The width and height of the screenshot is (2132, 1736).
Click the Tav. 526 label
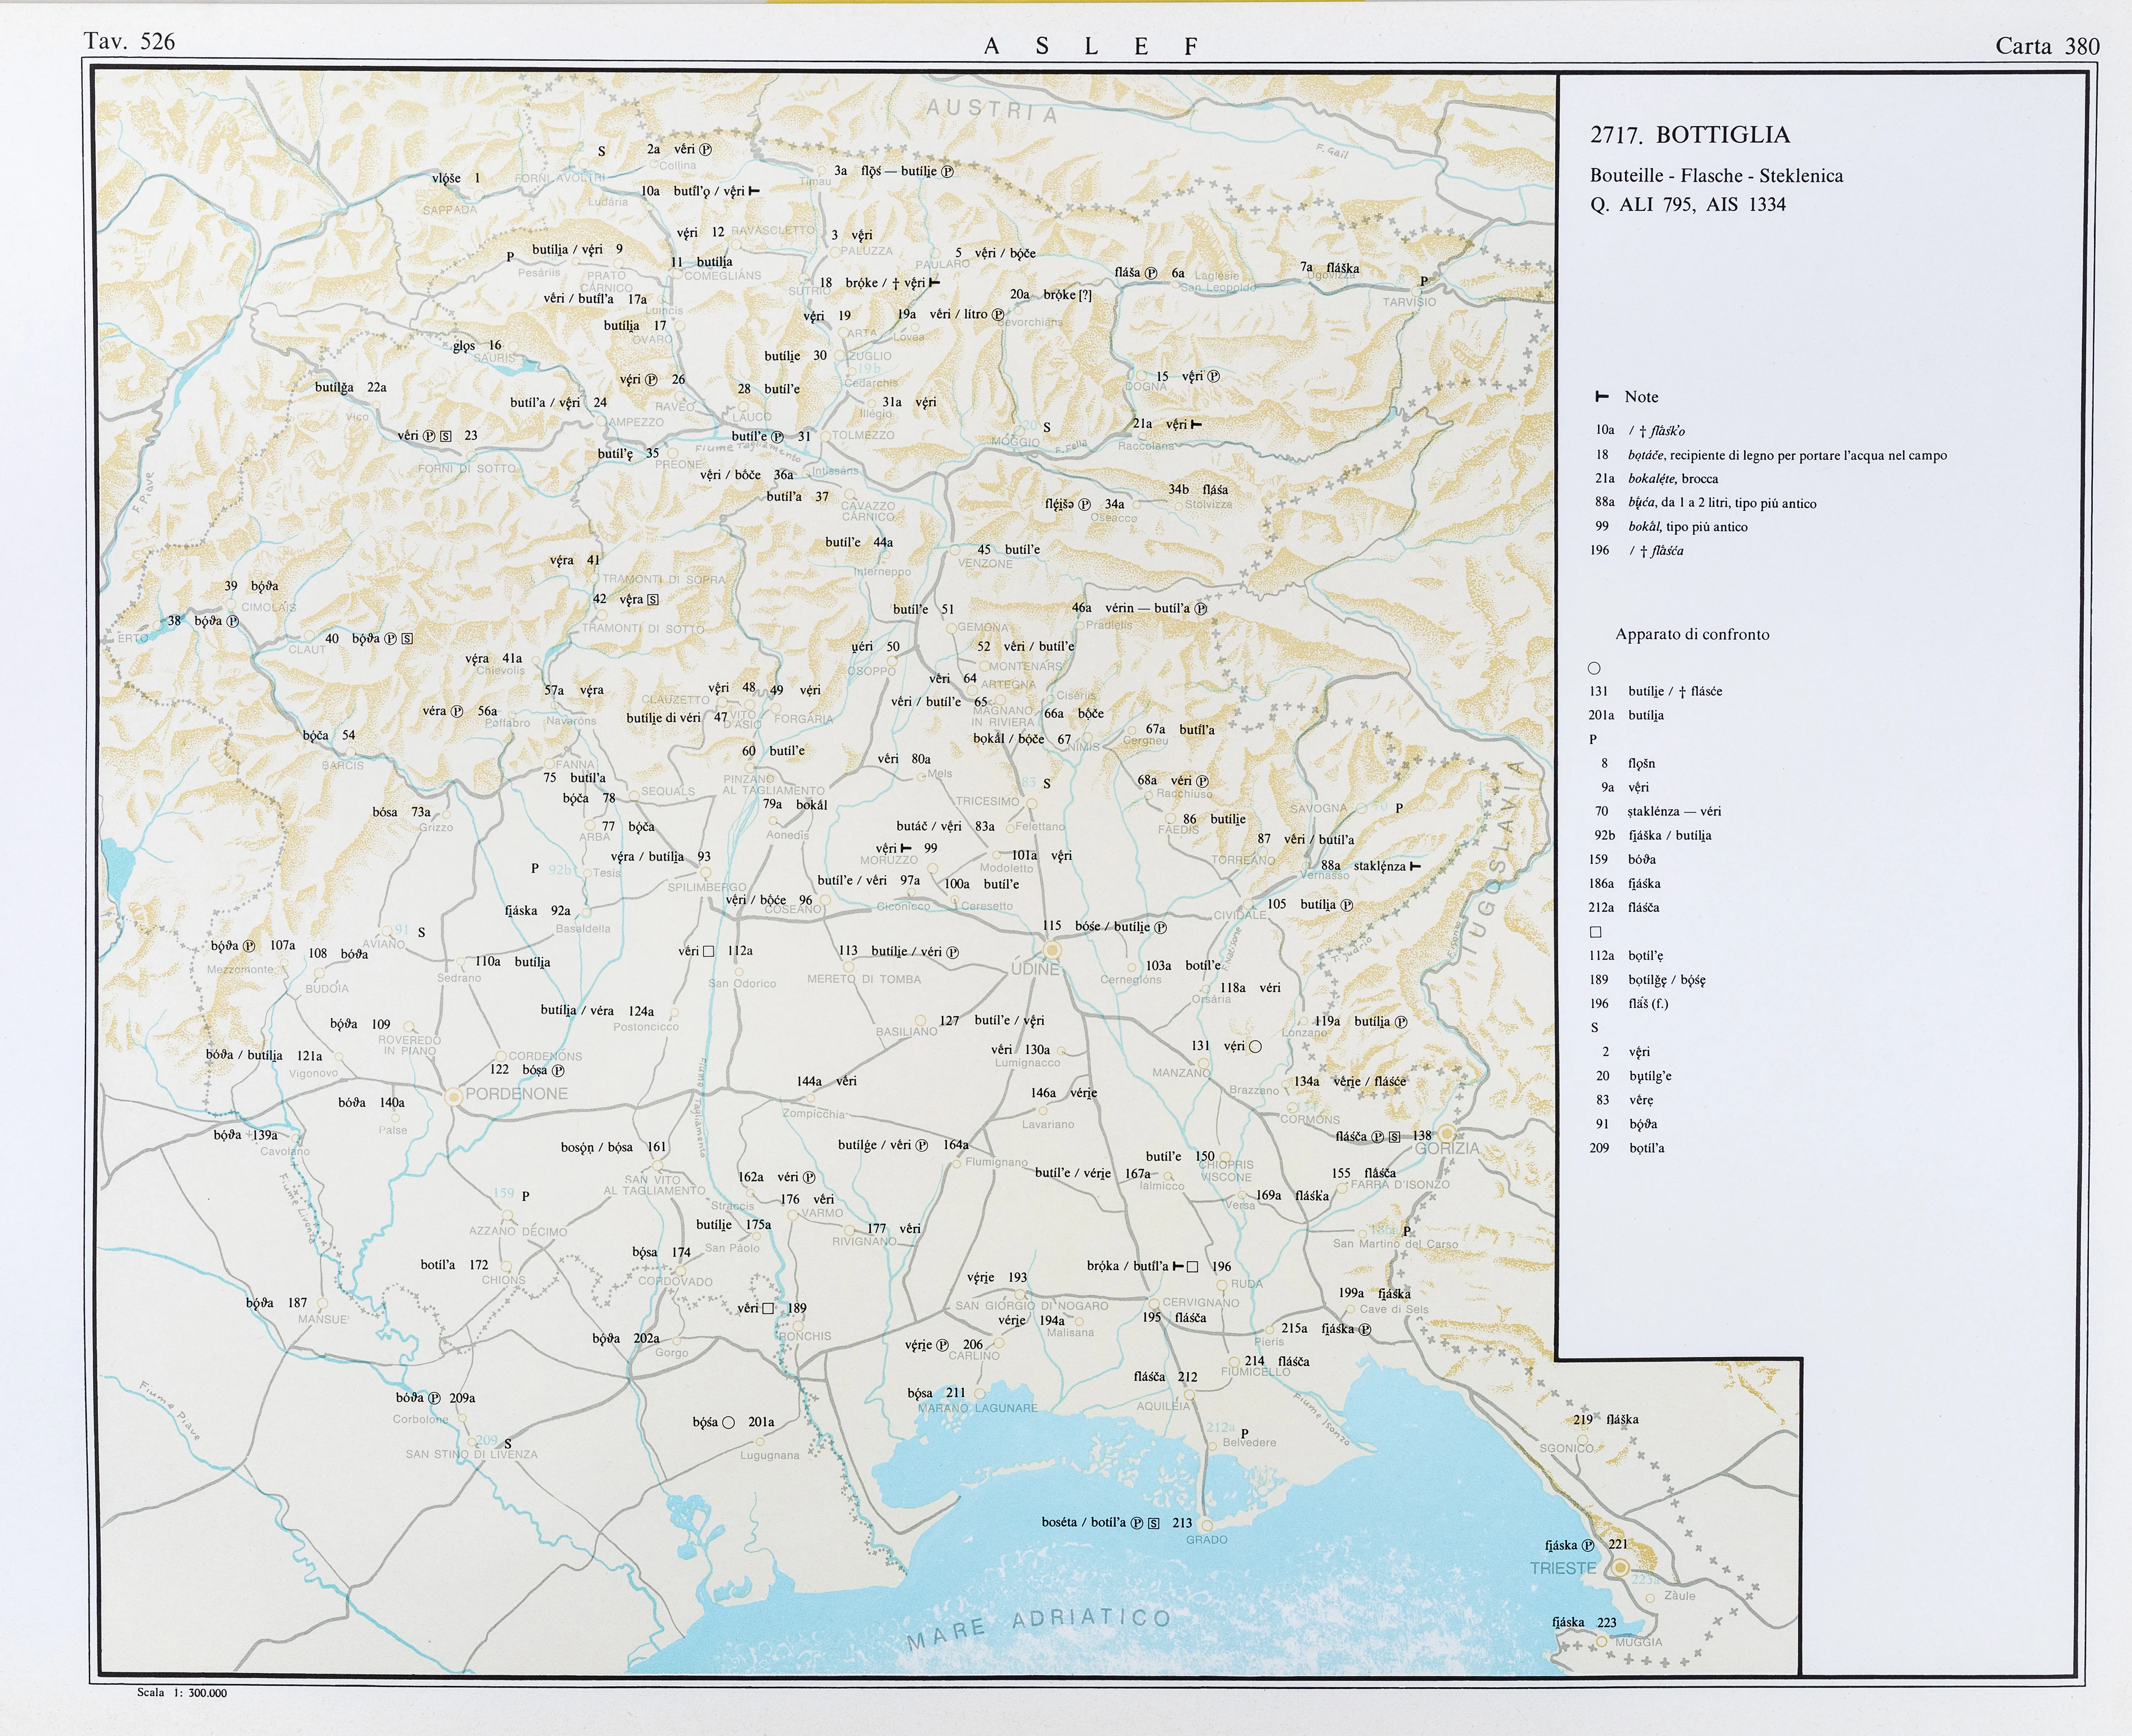[129, 41]
